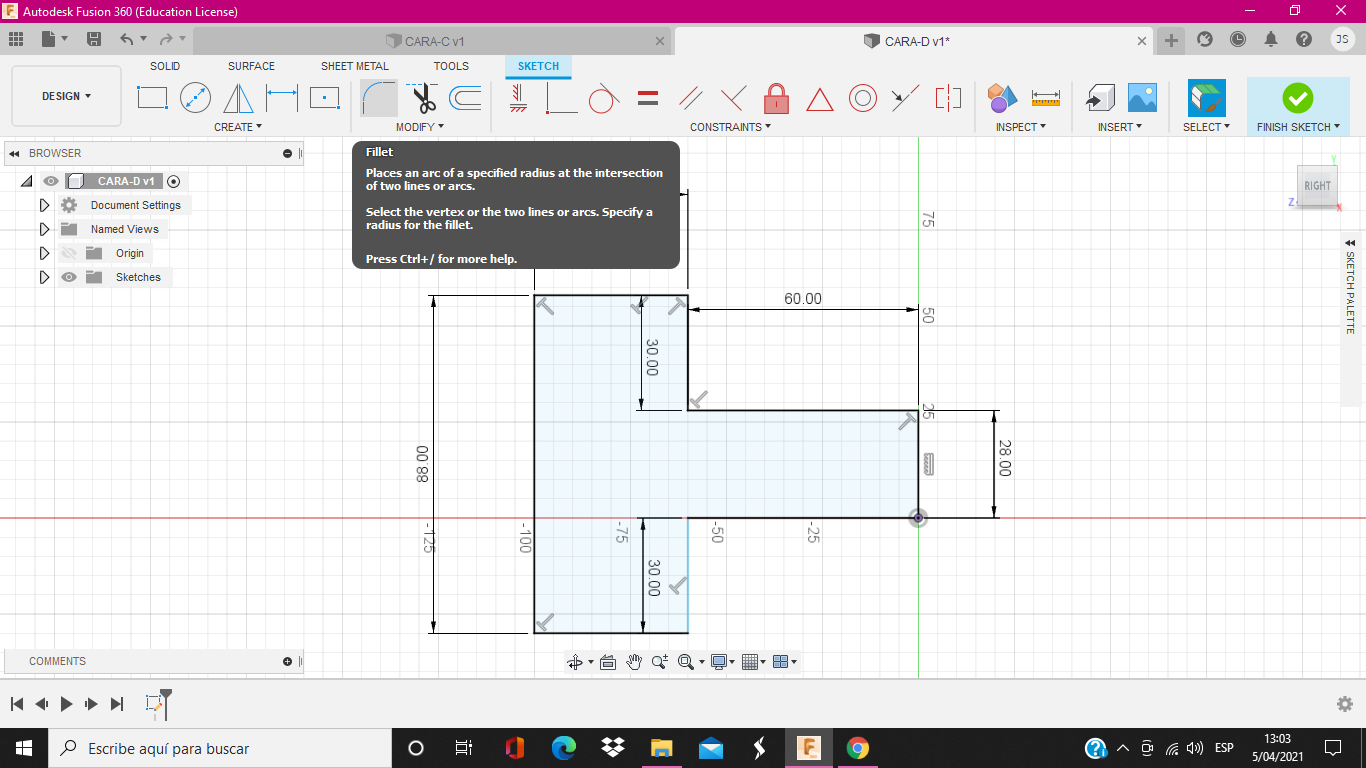Select the Concentric constraint icon
This screenshot has width=1366, height=768.
[x=862, y=98]
